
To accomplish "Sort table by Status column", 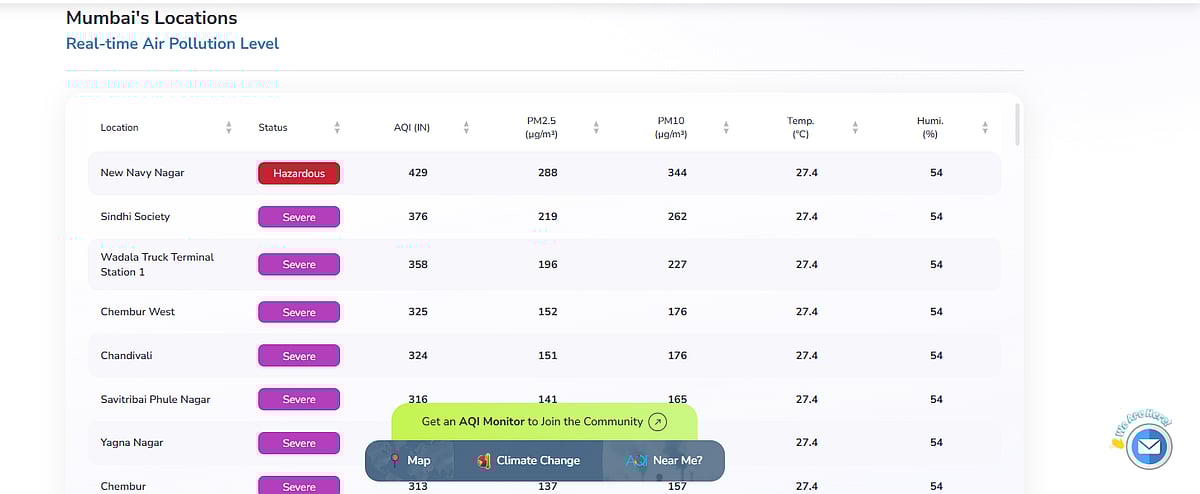I will (337, 127).
